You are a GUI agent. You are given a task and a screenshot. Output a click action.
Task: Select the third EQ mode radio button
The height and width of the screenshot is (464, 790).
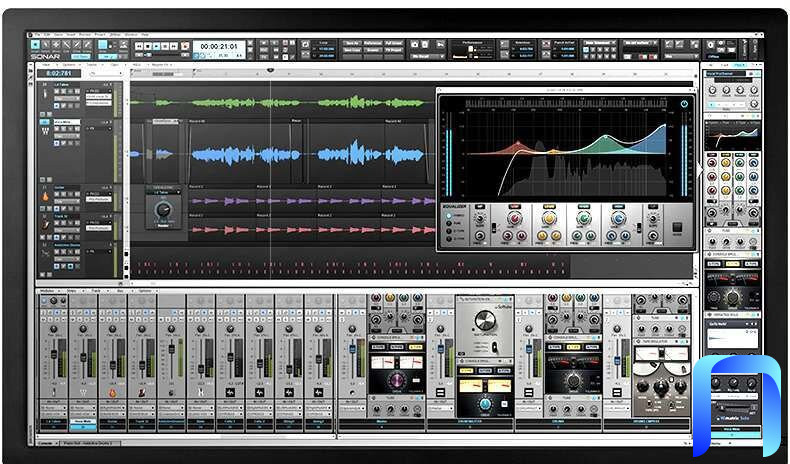coord(449,231)
